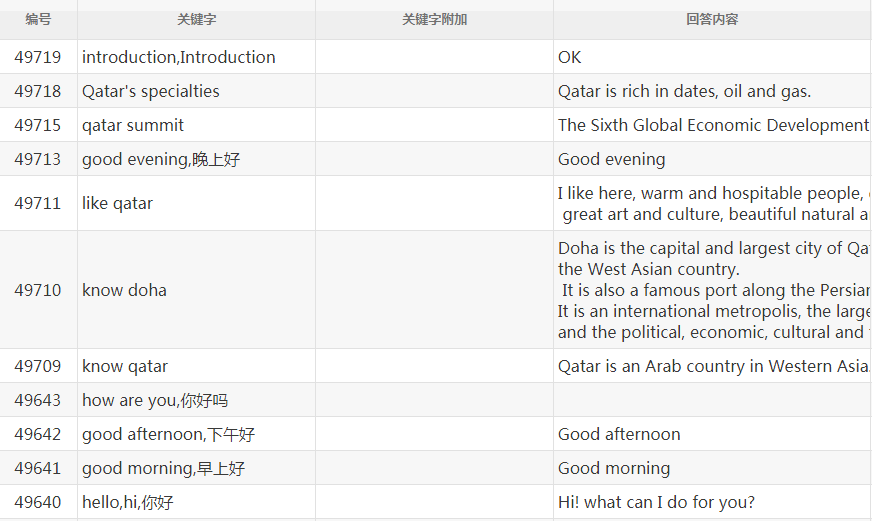872x521 pixels.
Task: Click the 关键字附加 column header
Action: (x=434, y=19)
